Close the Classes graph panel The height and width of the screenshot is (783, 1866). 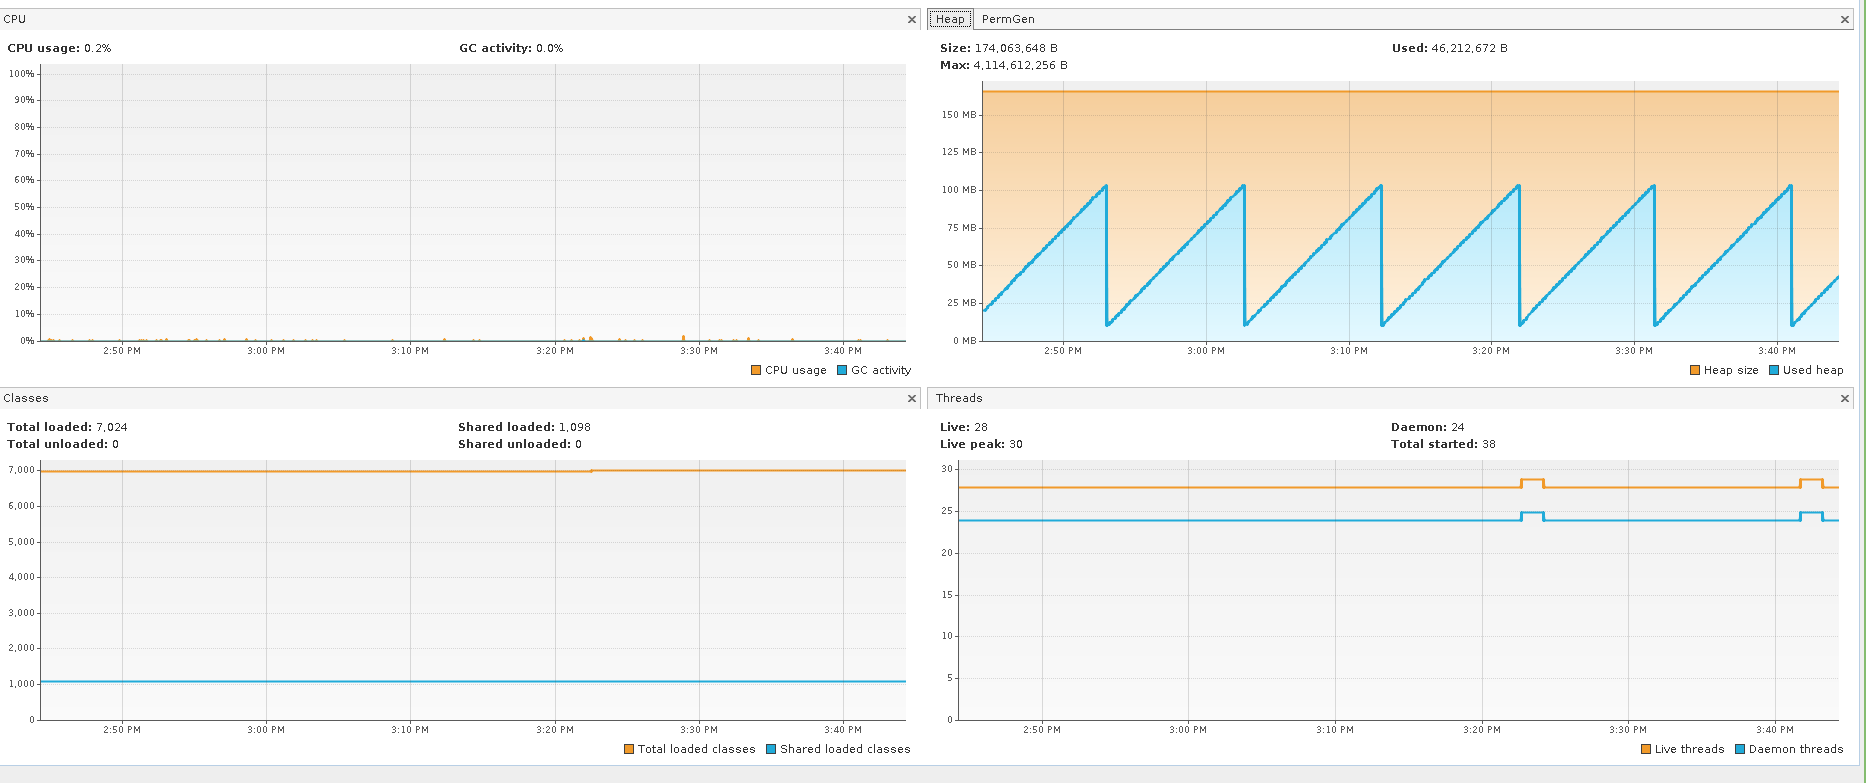click(911, 399)
